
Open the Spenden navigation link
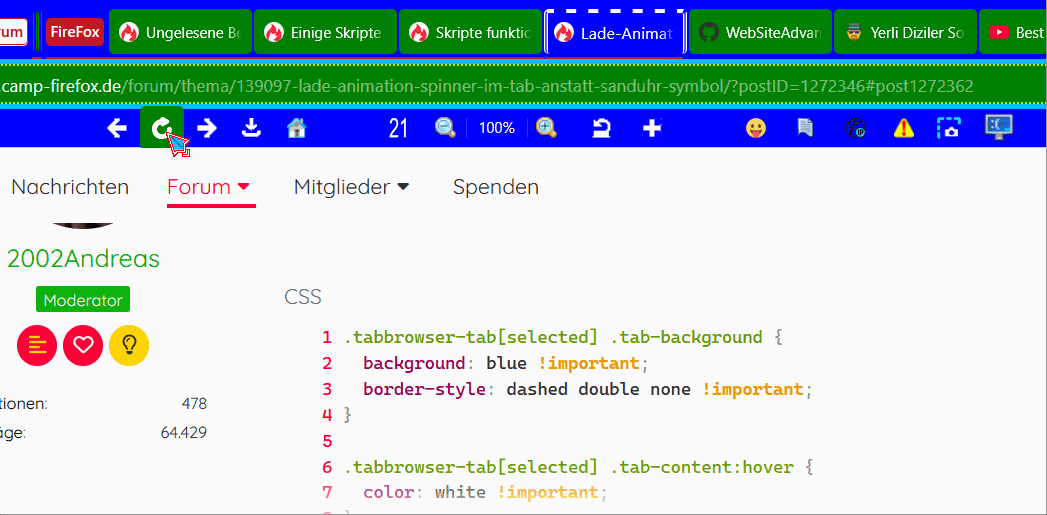coord(495,187)
